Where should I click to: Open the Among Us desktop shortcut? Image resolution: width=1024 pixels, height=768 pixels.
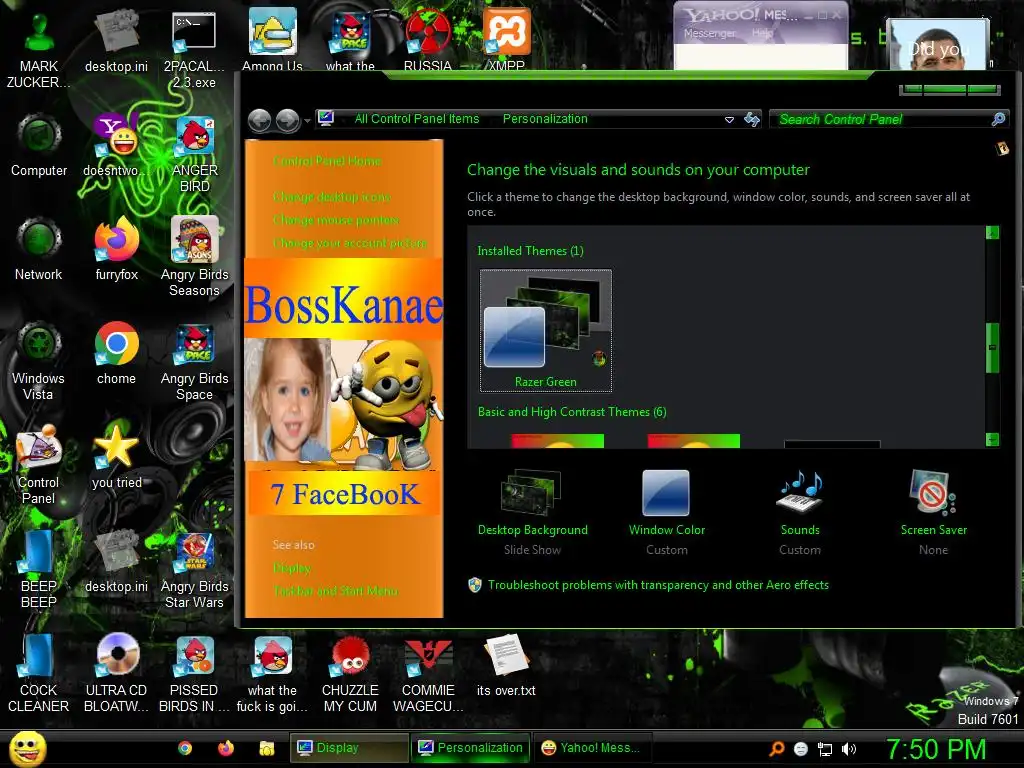click(272, 39)
